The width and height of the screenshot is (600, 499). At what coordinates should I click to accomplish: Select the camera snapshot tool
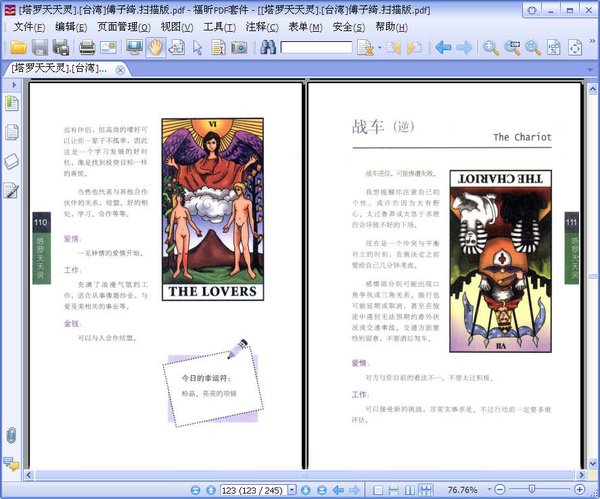point(239,47)
